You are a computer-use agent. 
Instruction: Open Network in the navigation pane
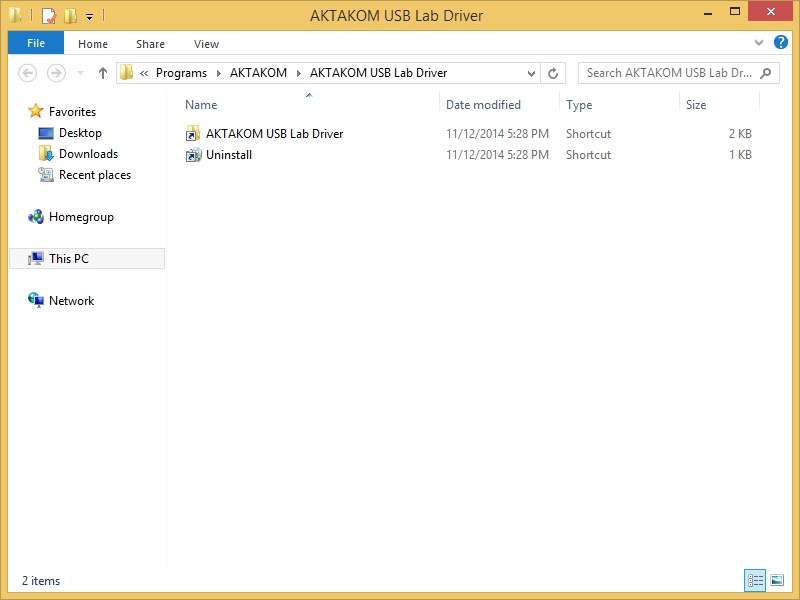point(71,301)
